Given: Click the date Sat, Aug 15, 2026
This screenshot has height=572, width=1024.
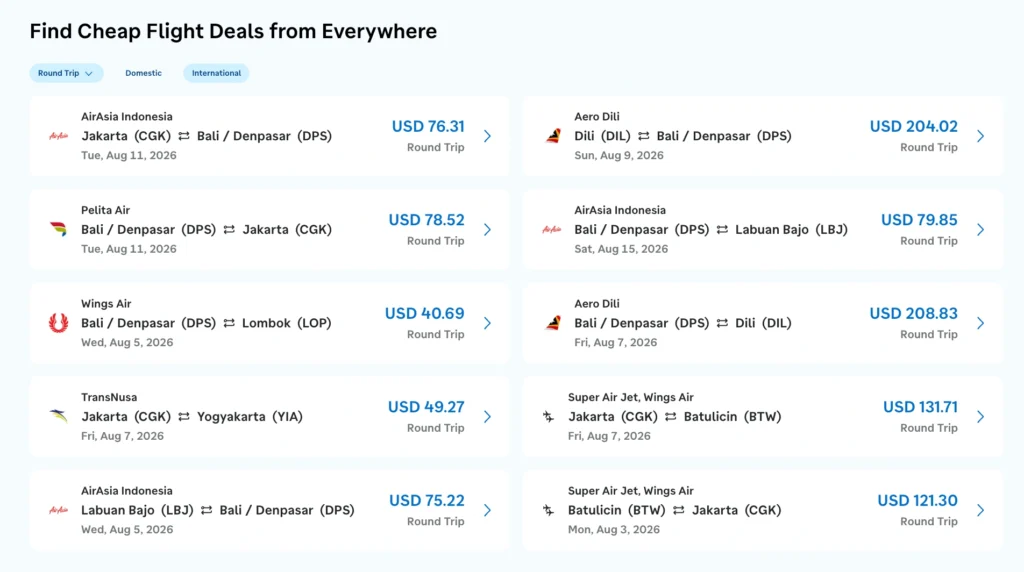Looking at the screenshot, I should [x=621, y=249].
